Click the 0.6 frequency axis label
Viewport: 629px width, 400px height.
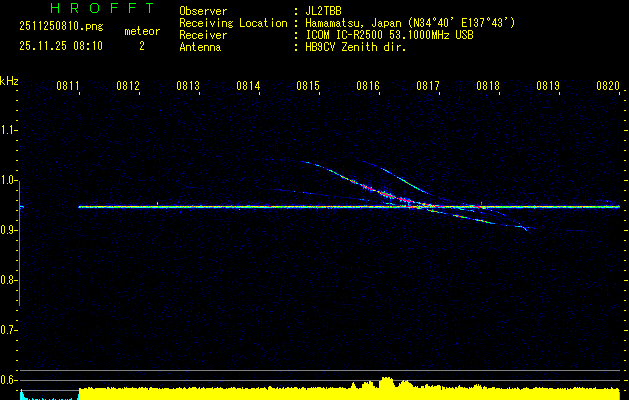click(10, 380)
